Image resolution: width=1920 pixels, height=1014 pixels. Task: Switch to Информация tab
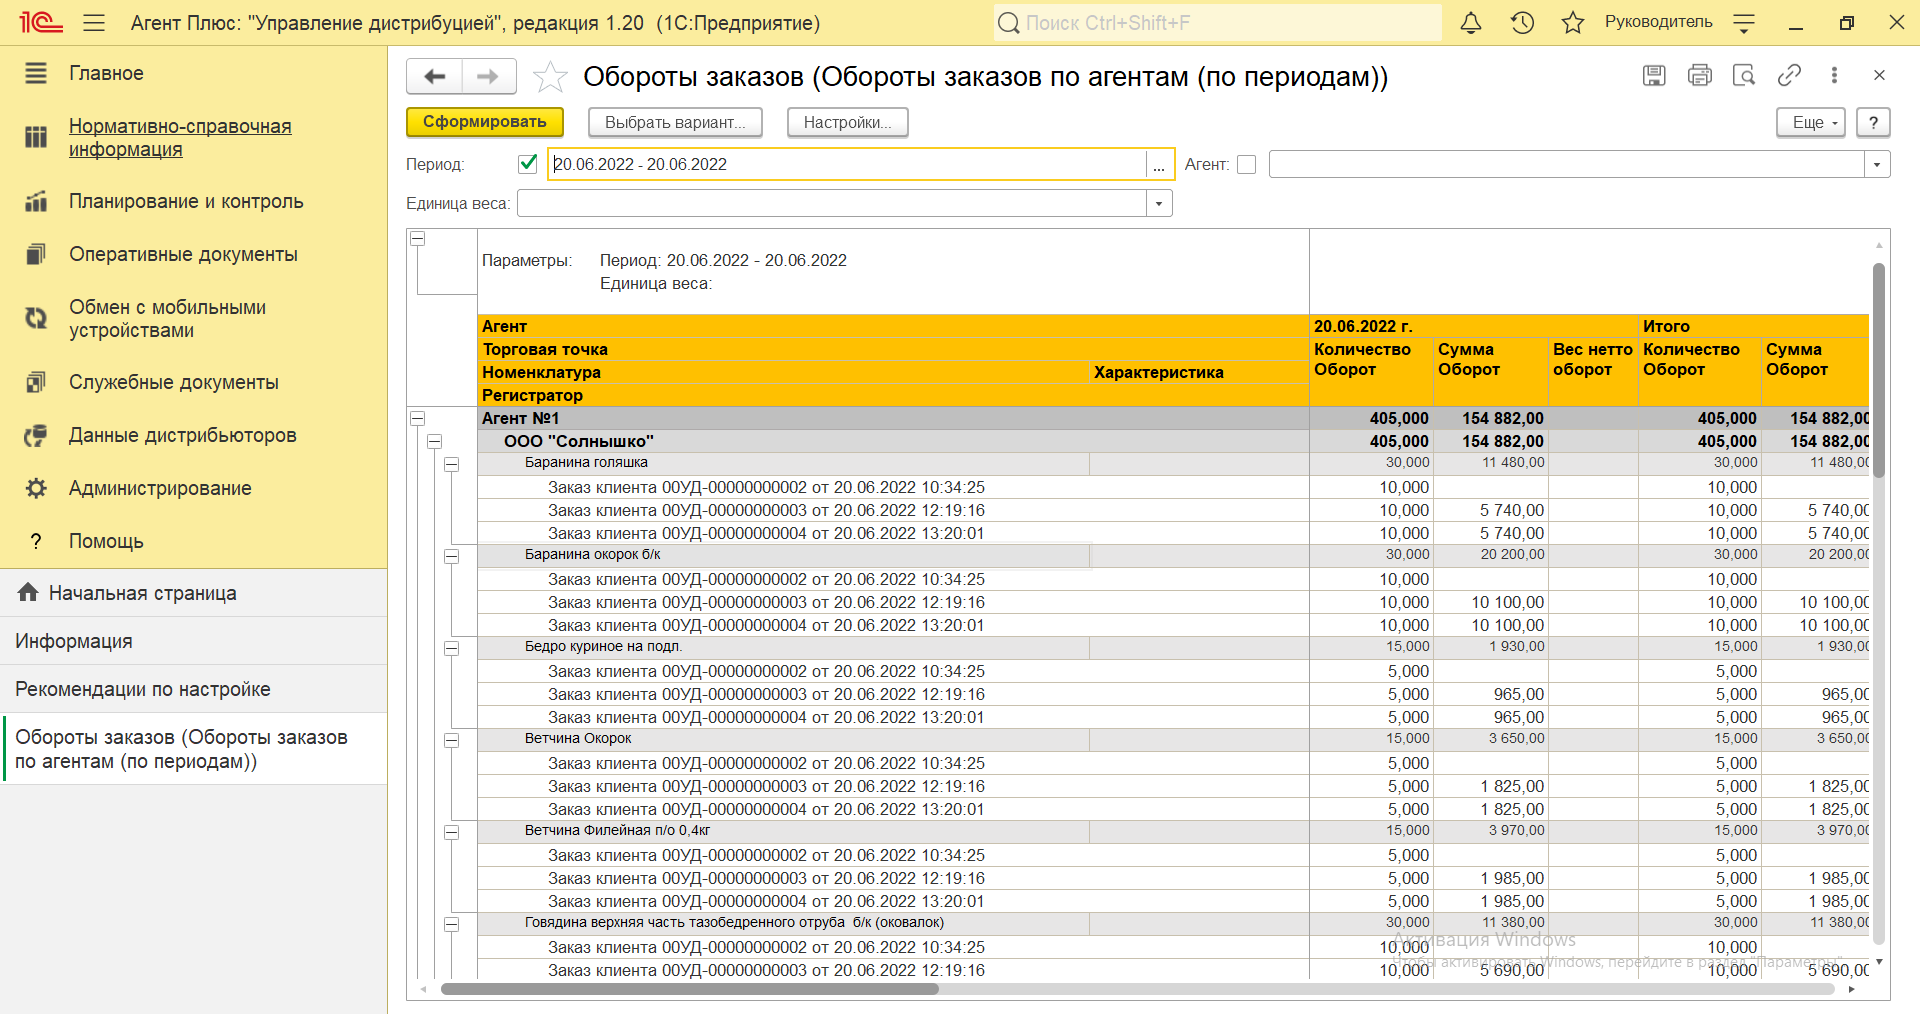pos(193,641)
